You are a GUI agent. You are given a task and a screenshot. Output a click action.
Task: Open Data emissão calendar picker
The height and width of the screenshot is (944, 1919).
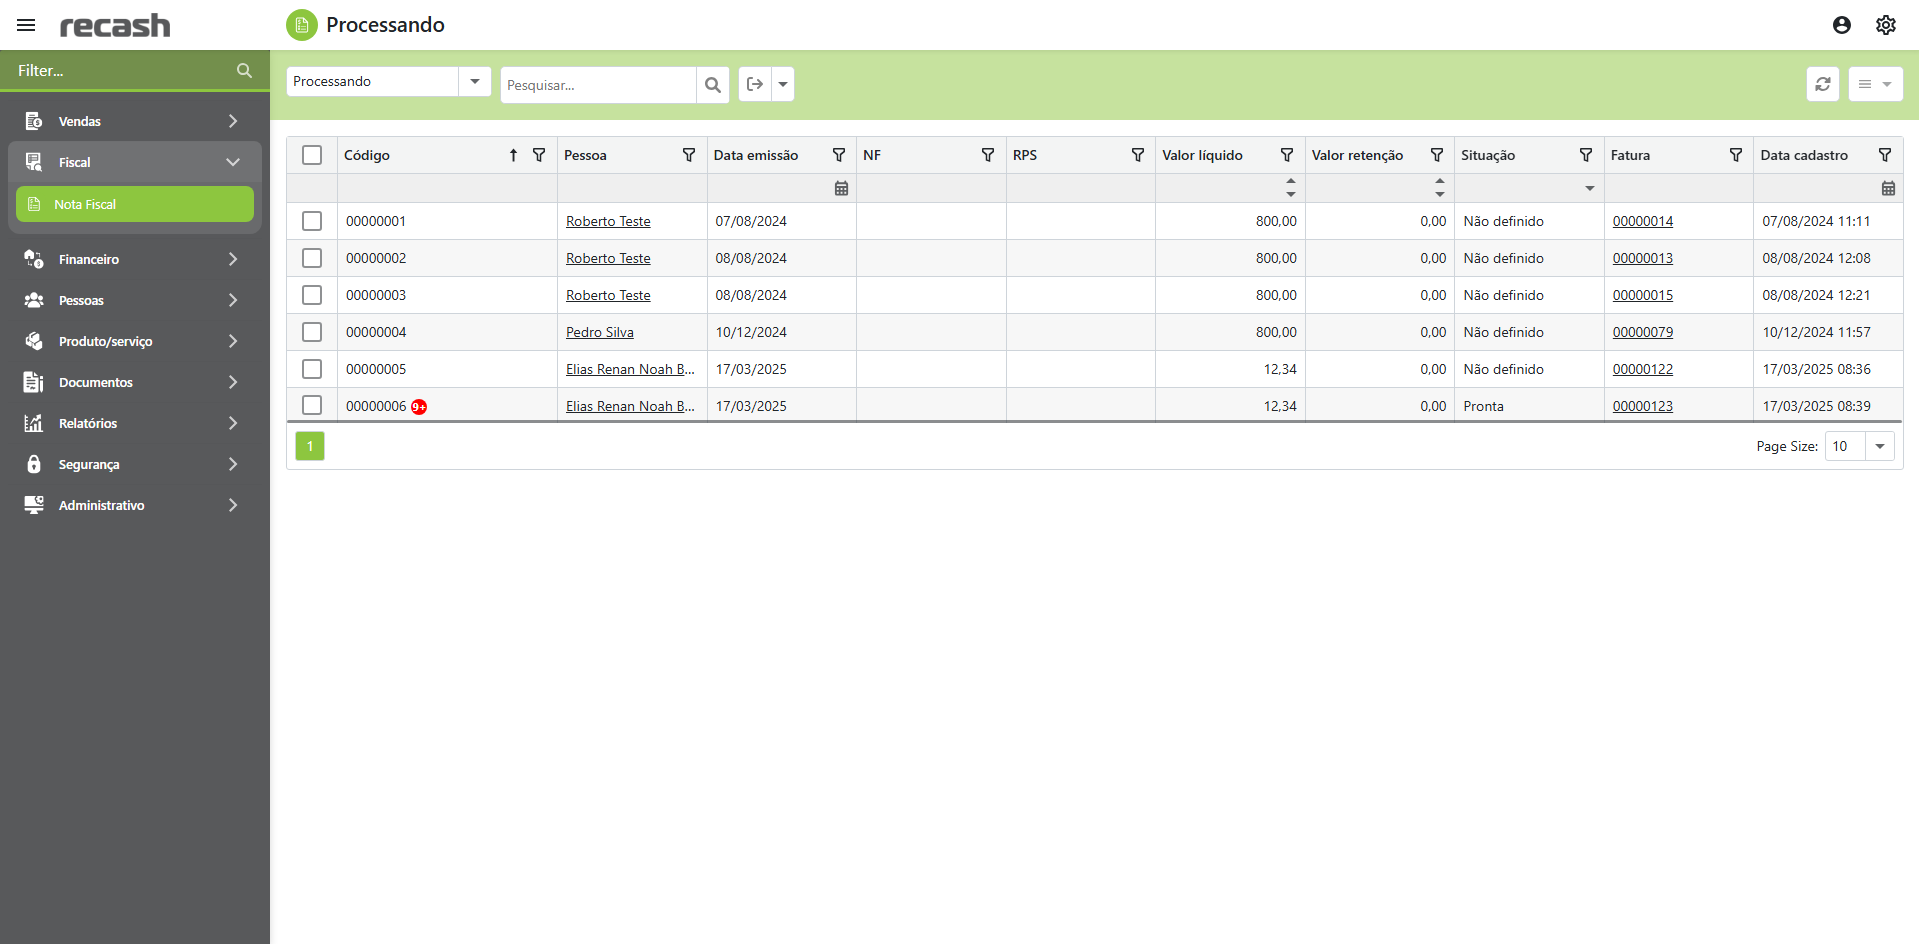pos(841,188)
